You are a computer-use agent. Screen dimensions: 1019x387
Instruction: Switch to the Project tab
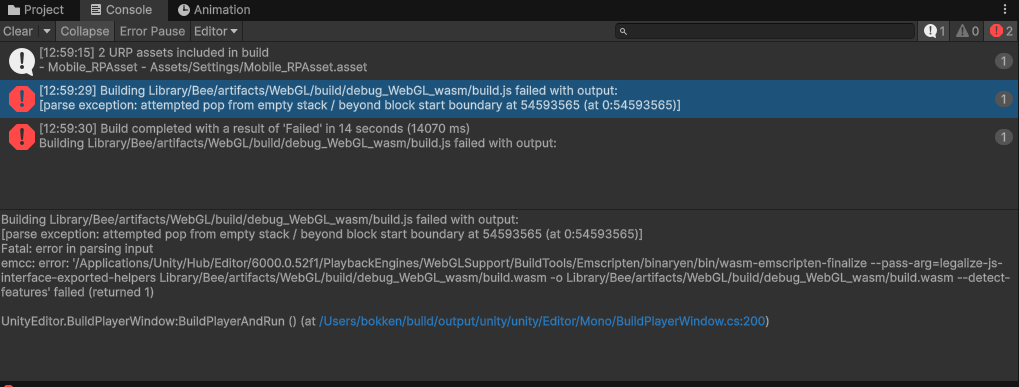tap(36, 10)
